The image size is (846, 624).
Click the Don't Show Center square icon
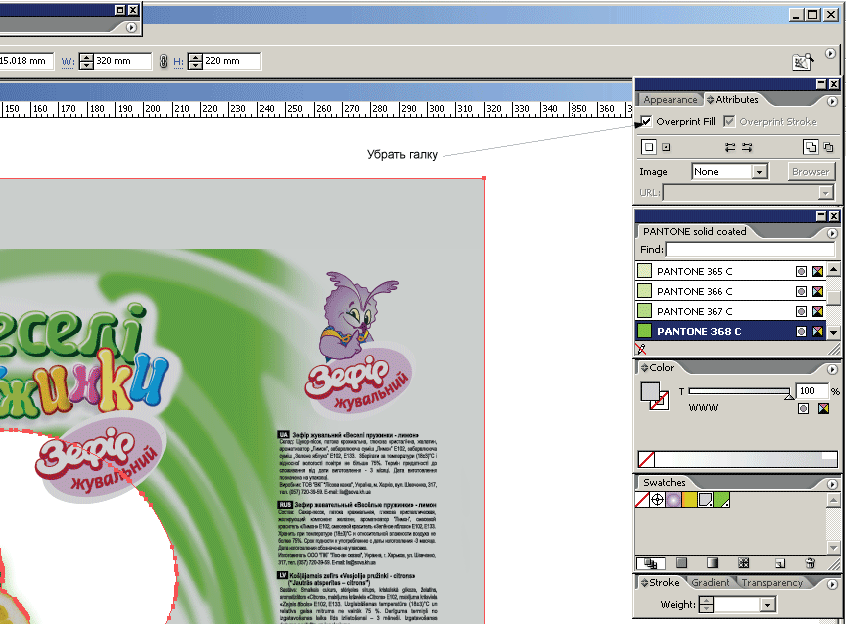click(x=649, y=147)
